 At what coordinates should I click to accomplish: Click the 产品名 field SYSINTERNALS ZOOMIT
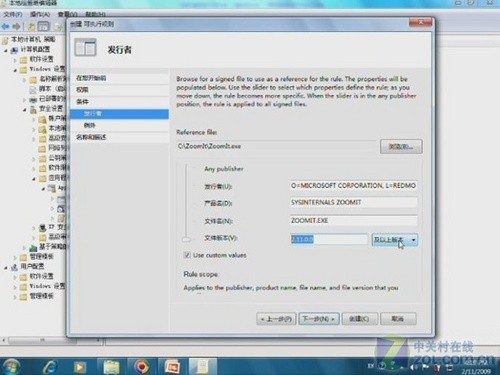point(353,203)
